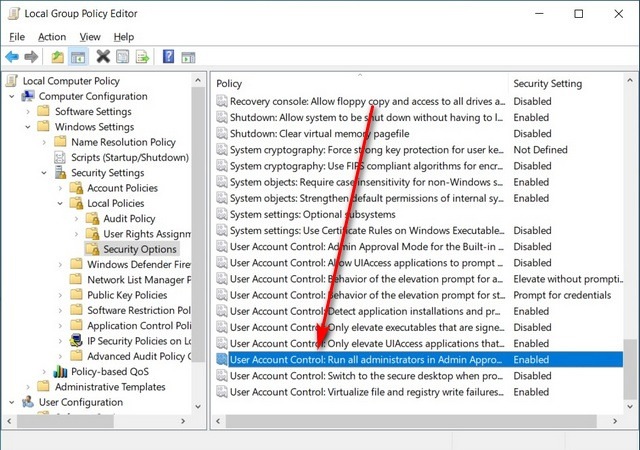Click the Forward arrow toolbar icon
This screenshot has width=640, height=450.
[31, 57]
